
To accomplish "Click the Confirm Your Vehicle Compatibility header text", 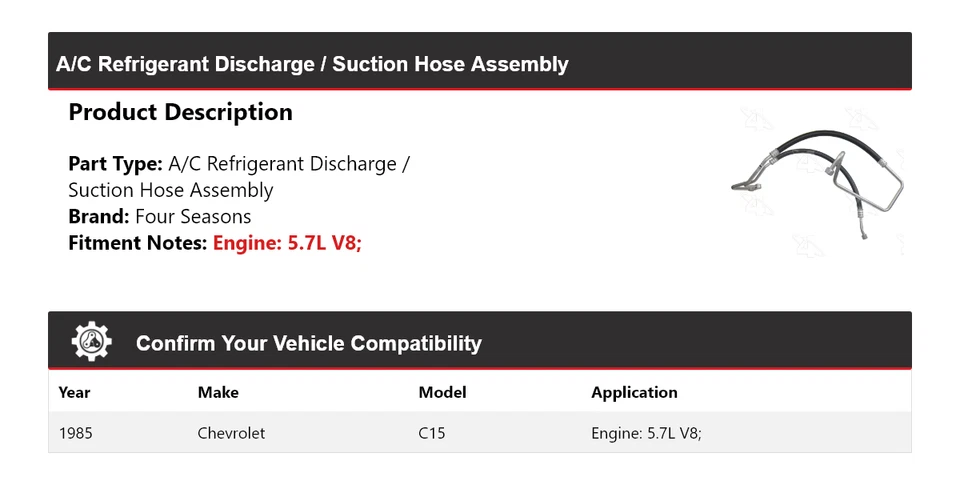I will (309, 343).
